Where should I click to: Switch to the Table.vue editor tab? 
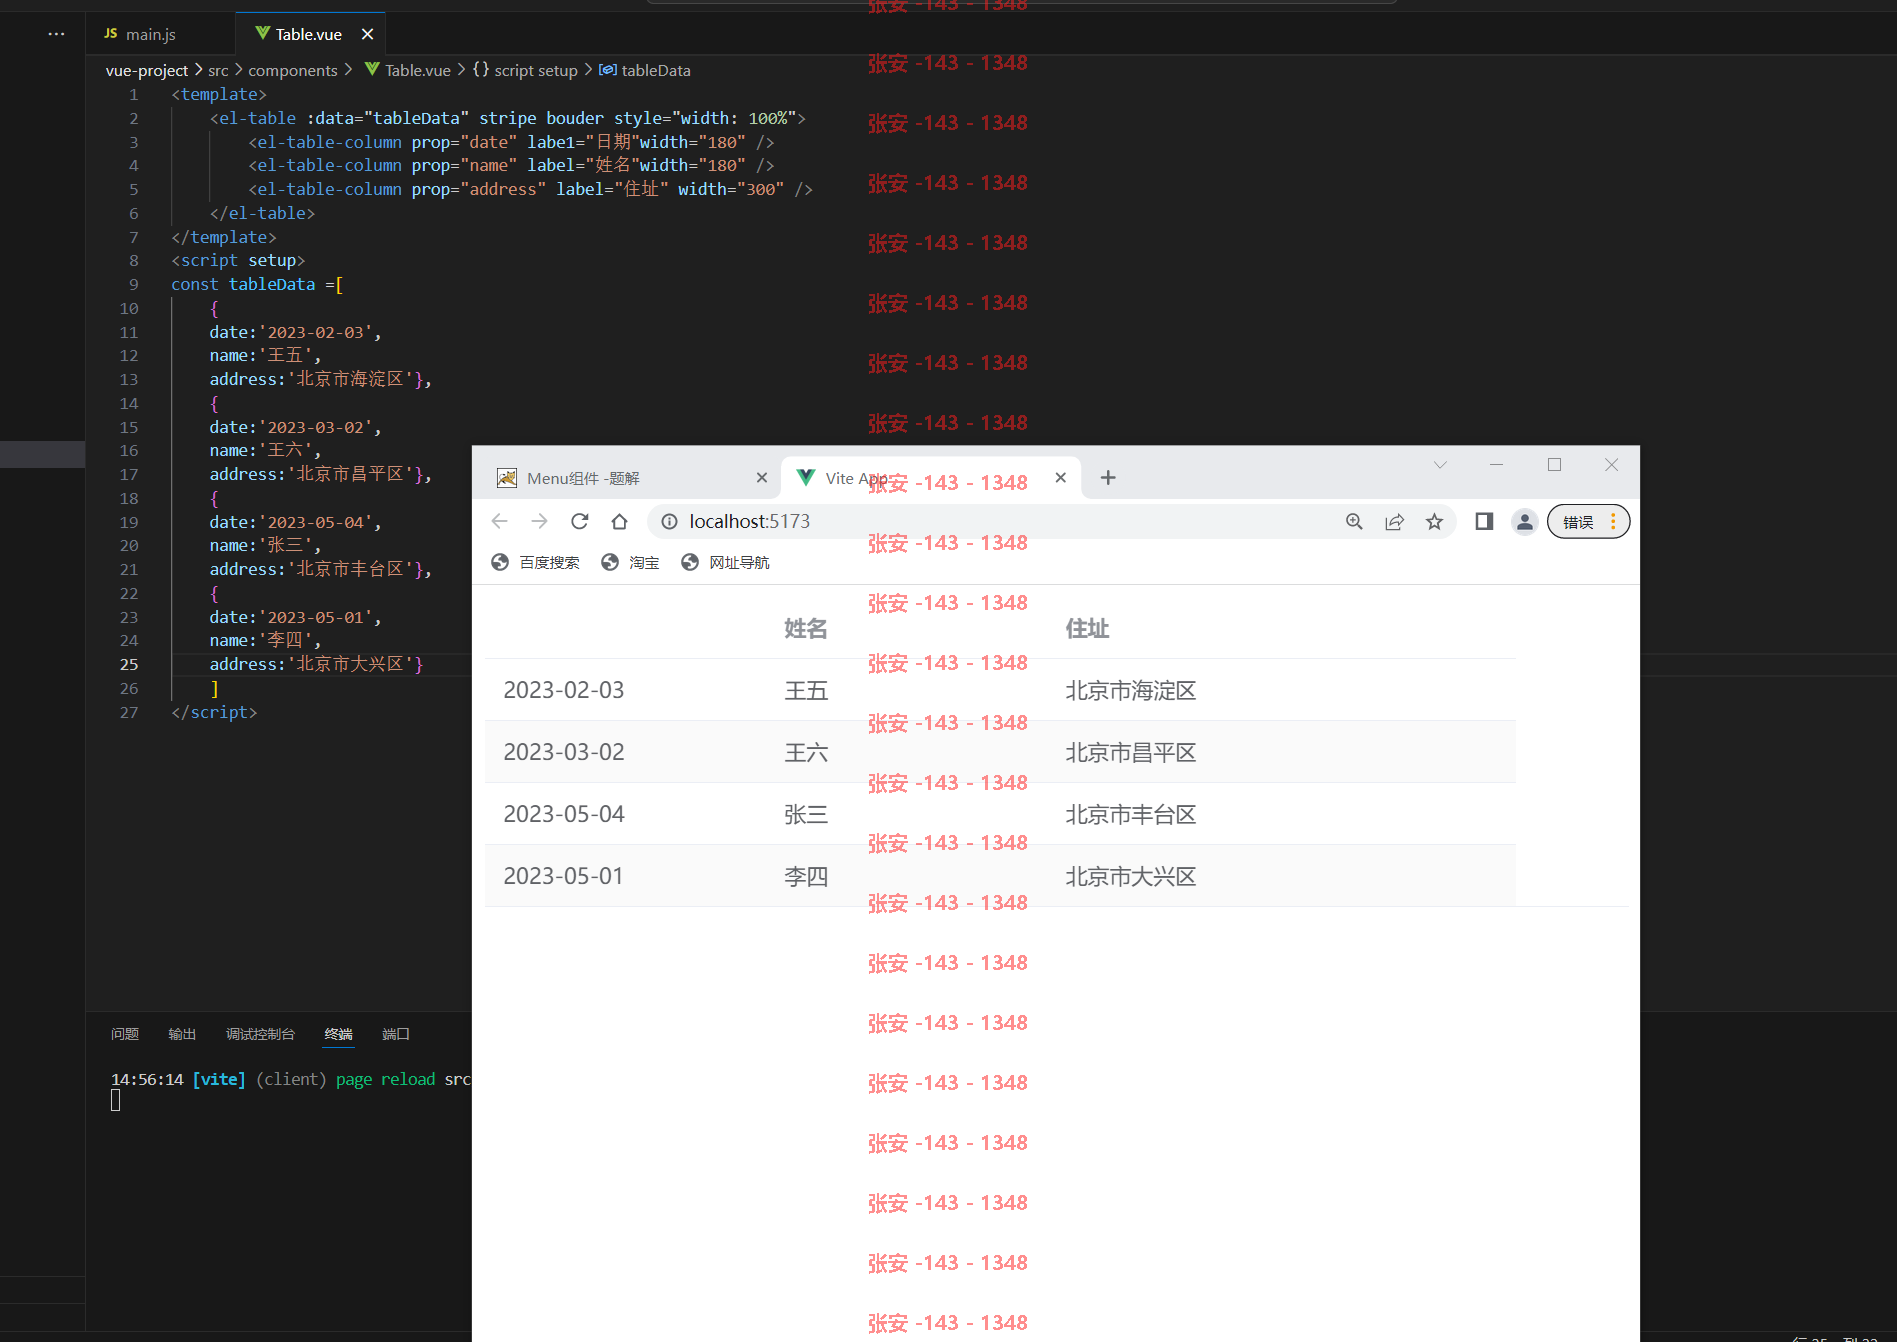[309, 34]
